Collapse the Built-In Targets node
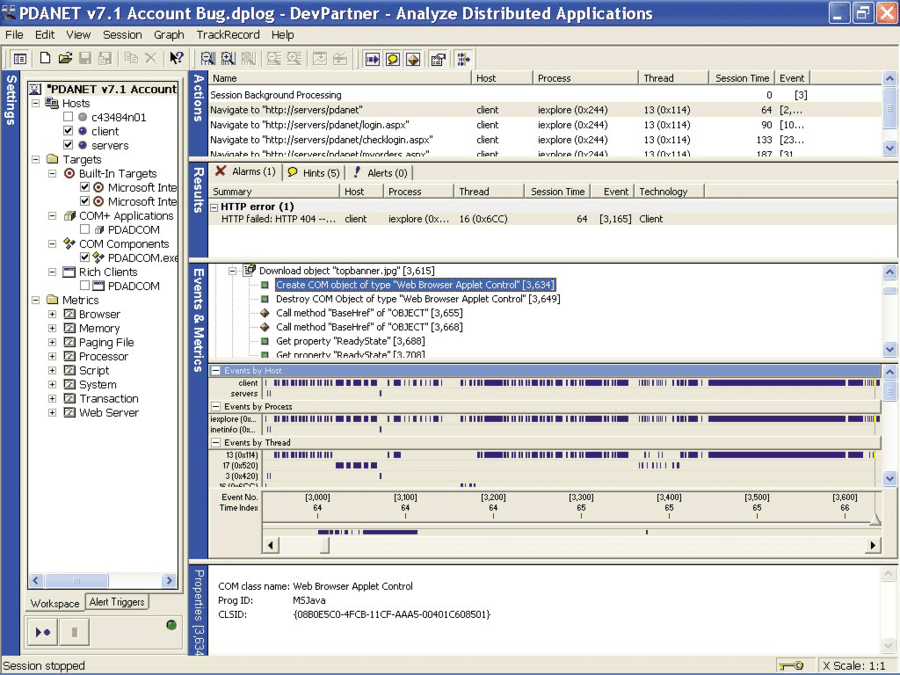 pyautogui.click(x=52, y=173)
